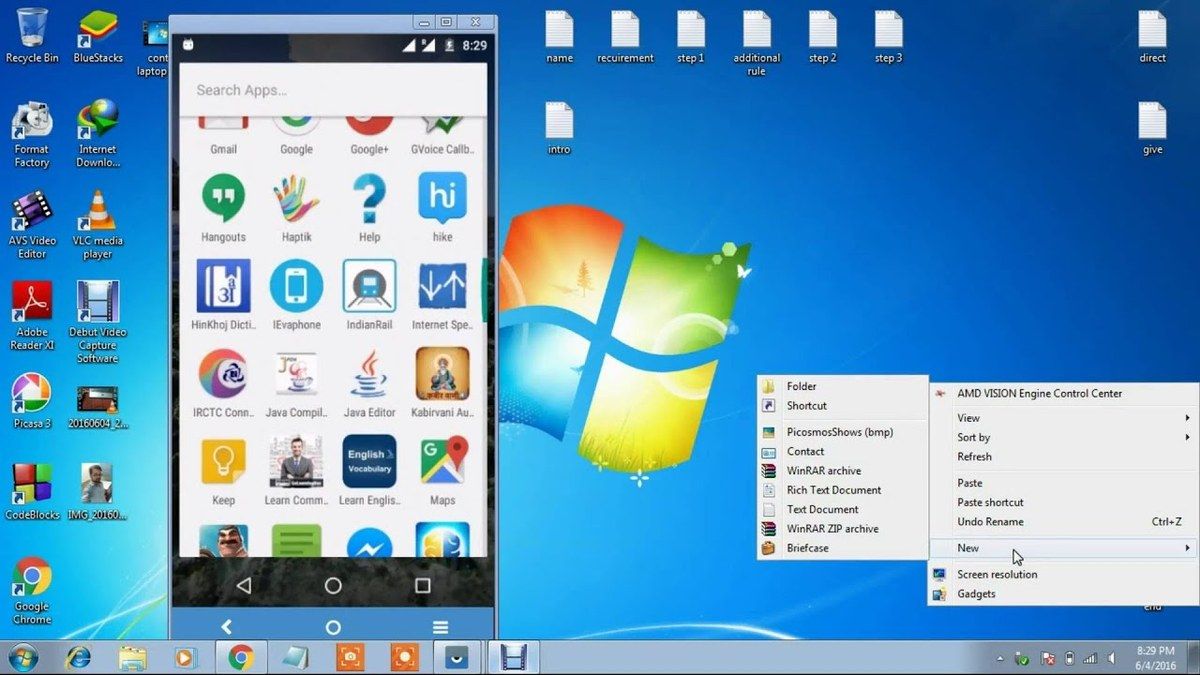Create a new Contact from submenu
This screenshot has height=675, width=1200.
[x=842, y=452]
